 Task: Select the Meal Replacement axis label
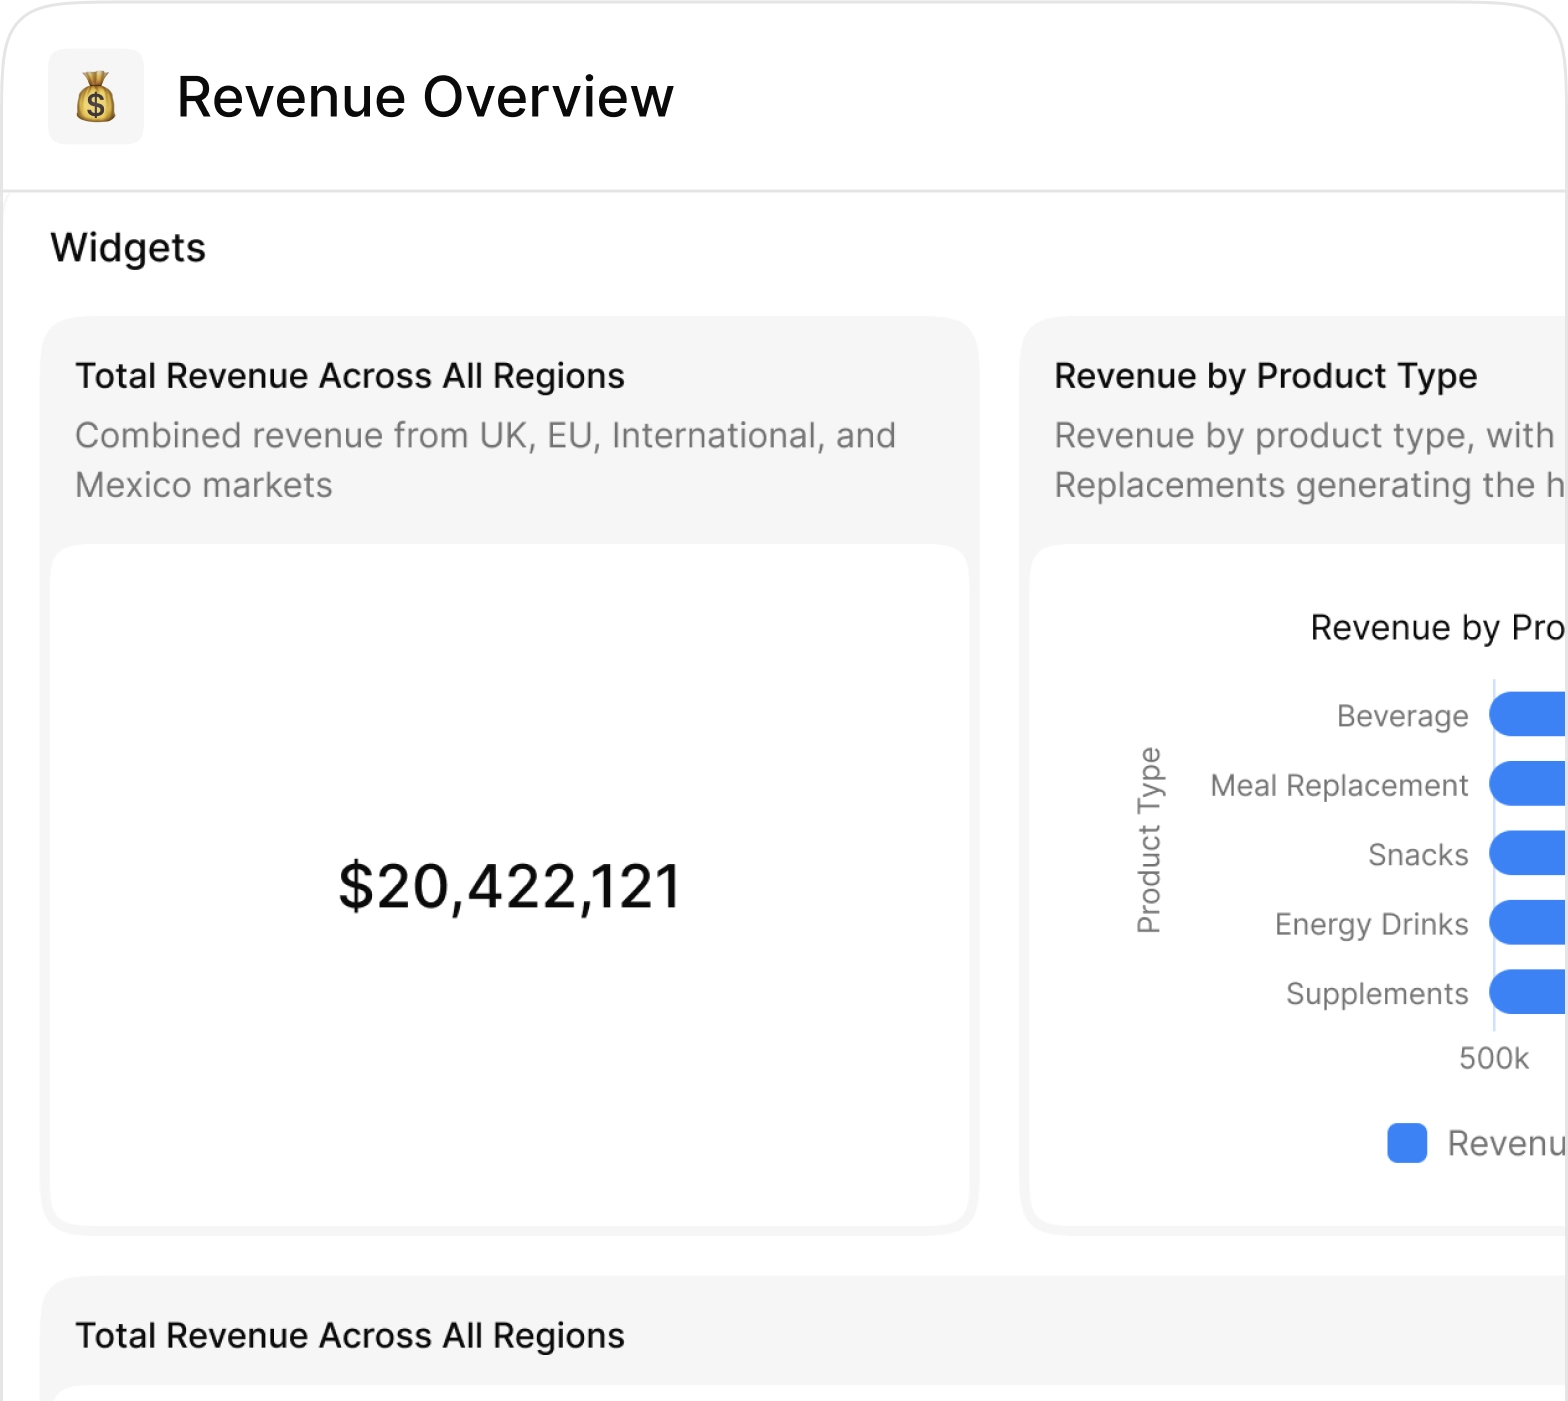[x=1339, y=785]
